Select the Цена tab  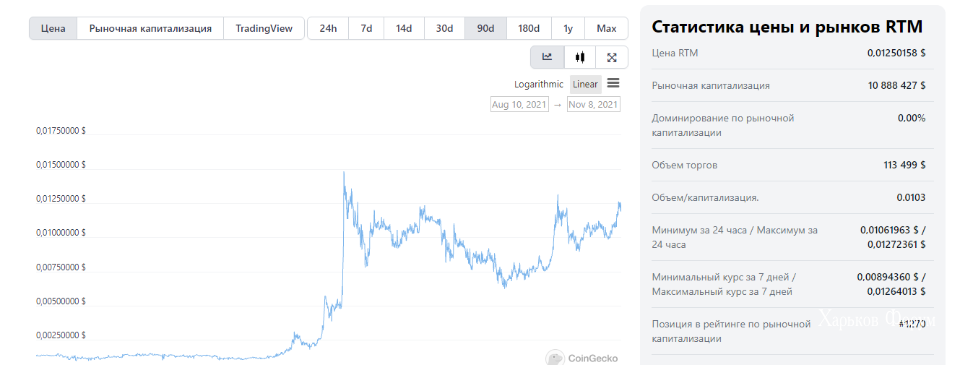53,28
